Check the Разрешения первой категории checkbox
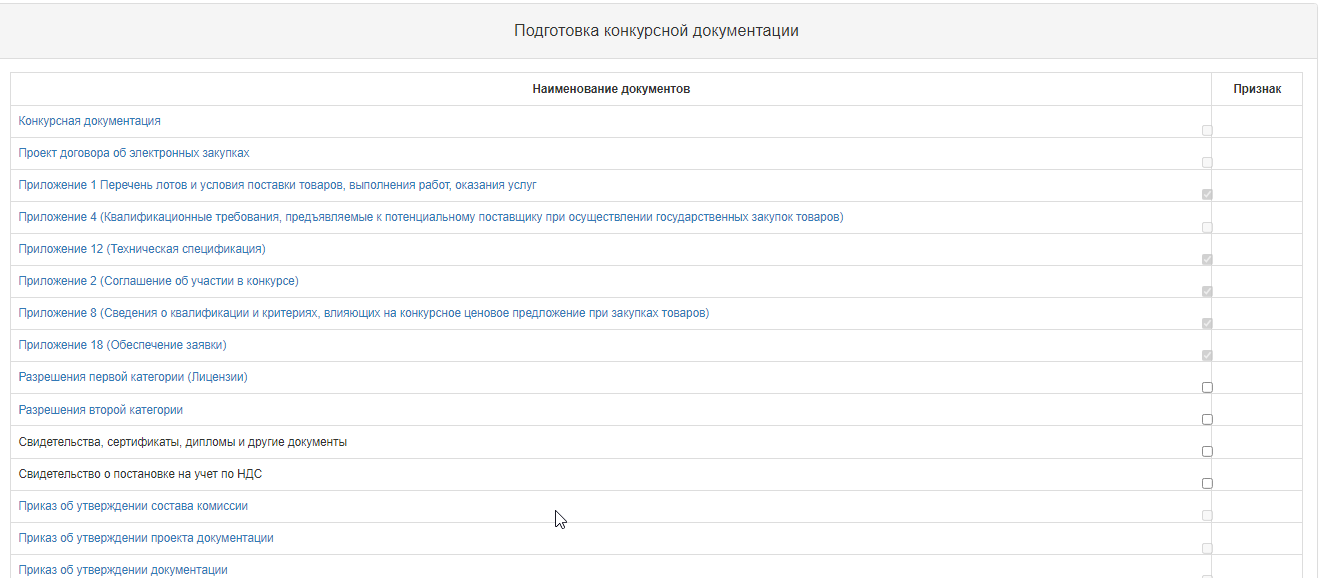Viewport: 1328px width, 578px height. pyautogui.click(x=1207, y=387)
